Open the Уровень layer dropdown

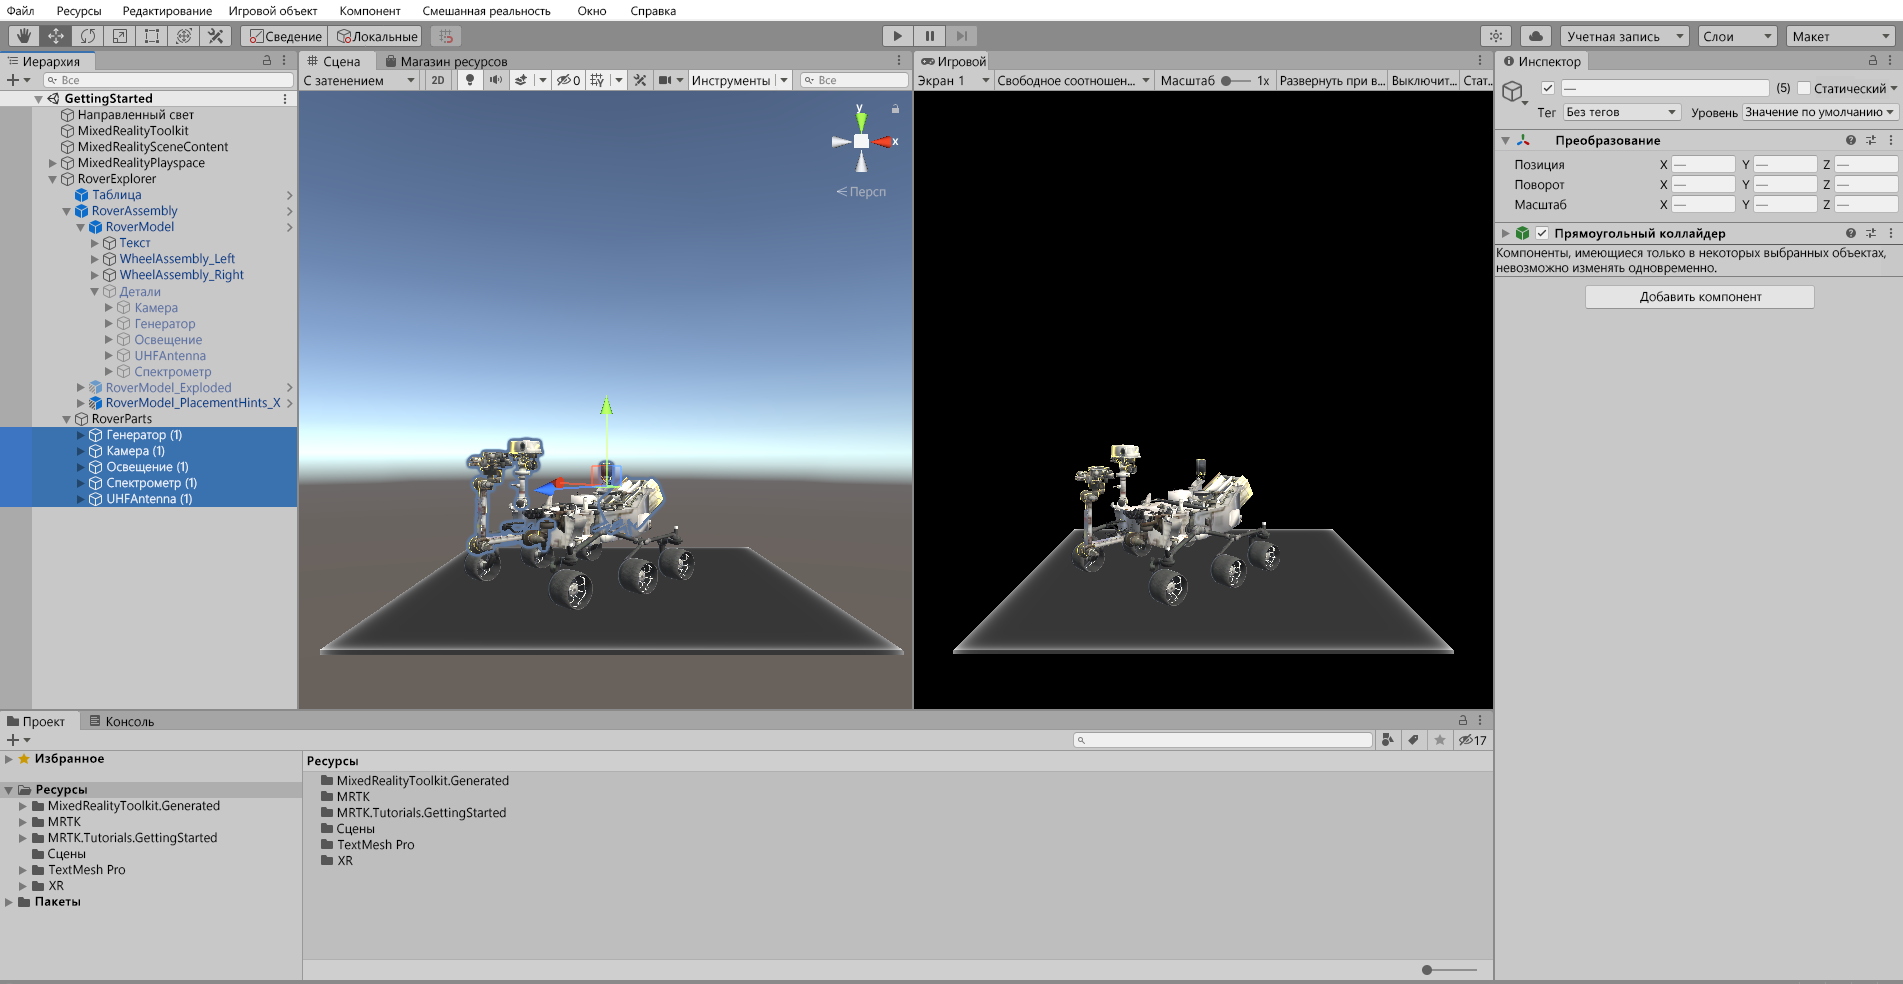coord(1820,112)
